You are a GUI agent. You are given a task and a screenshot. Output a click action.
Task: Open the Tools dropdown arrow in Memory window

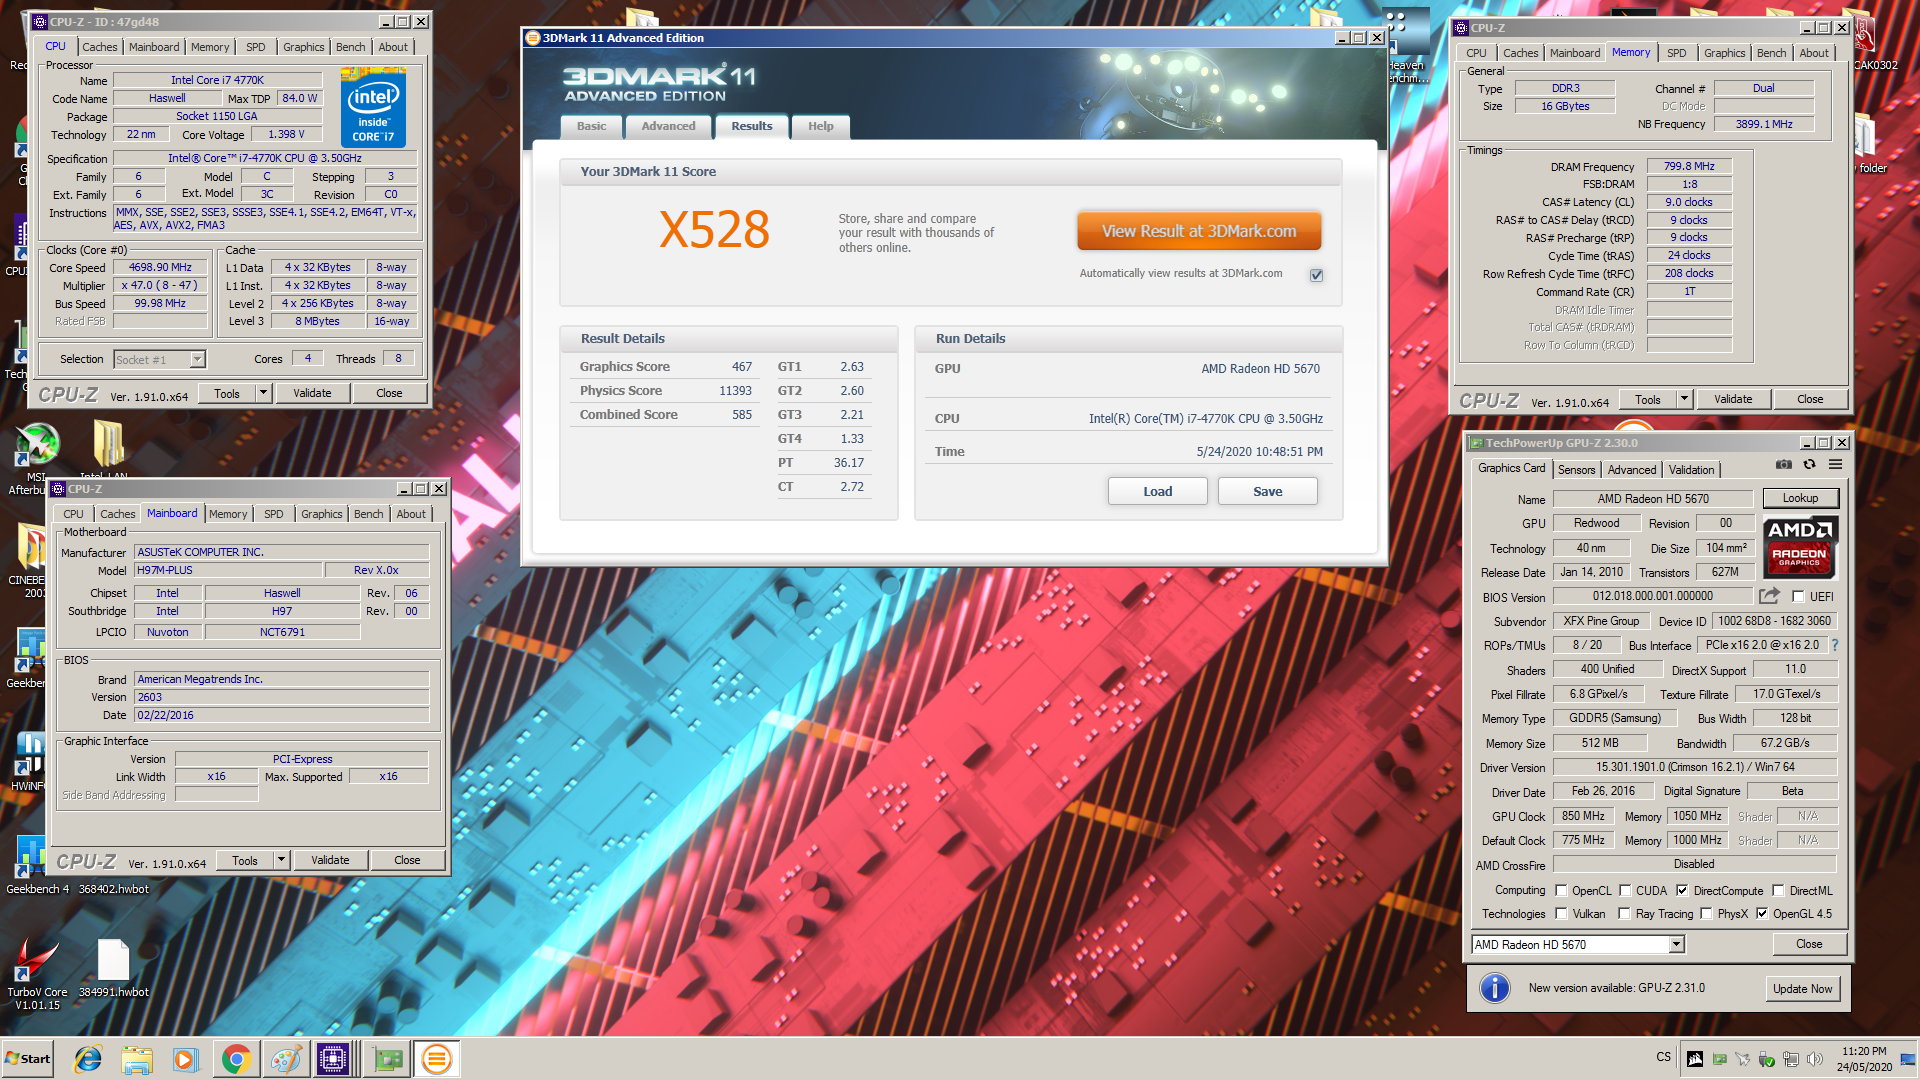[x=1685, y=400]
